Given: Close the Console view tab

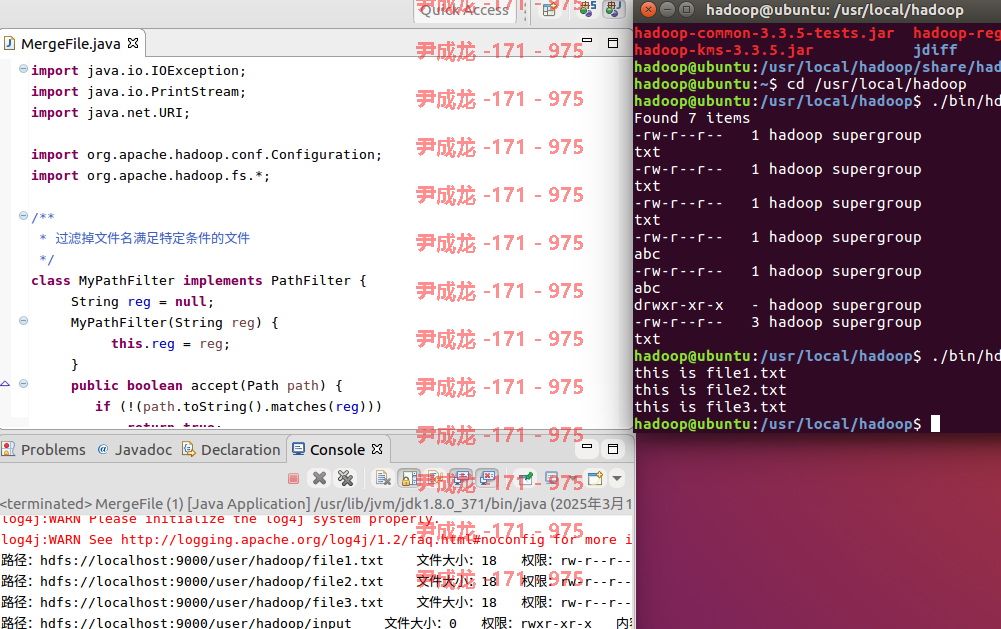Looking at the screenshot, I should [x=377, y=449].
